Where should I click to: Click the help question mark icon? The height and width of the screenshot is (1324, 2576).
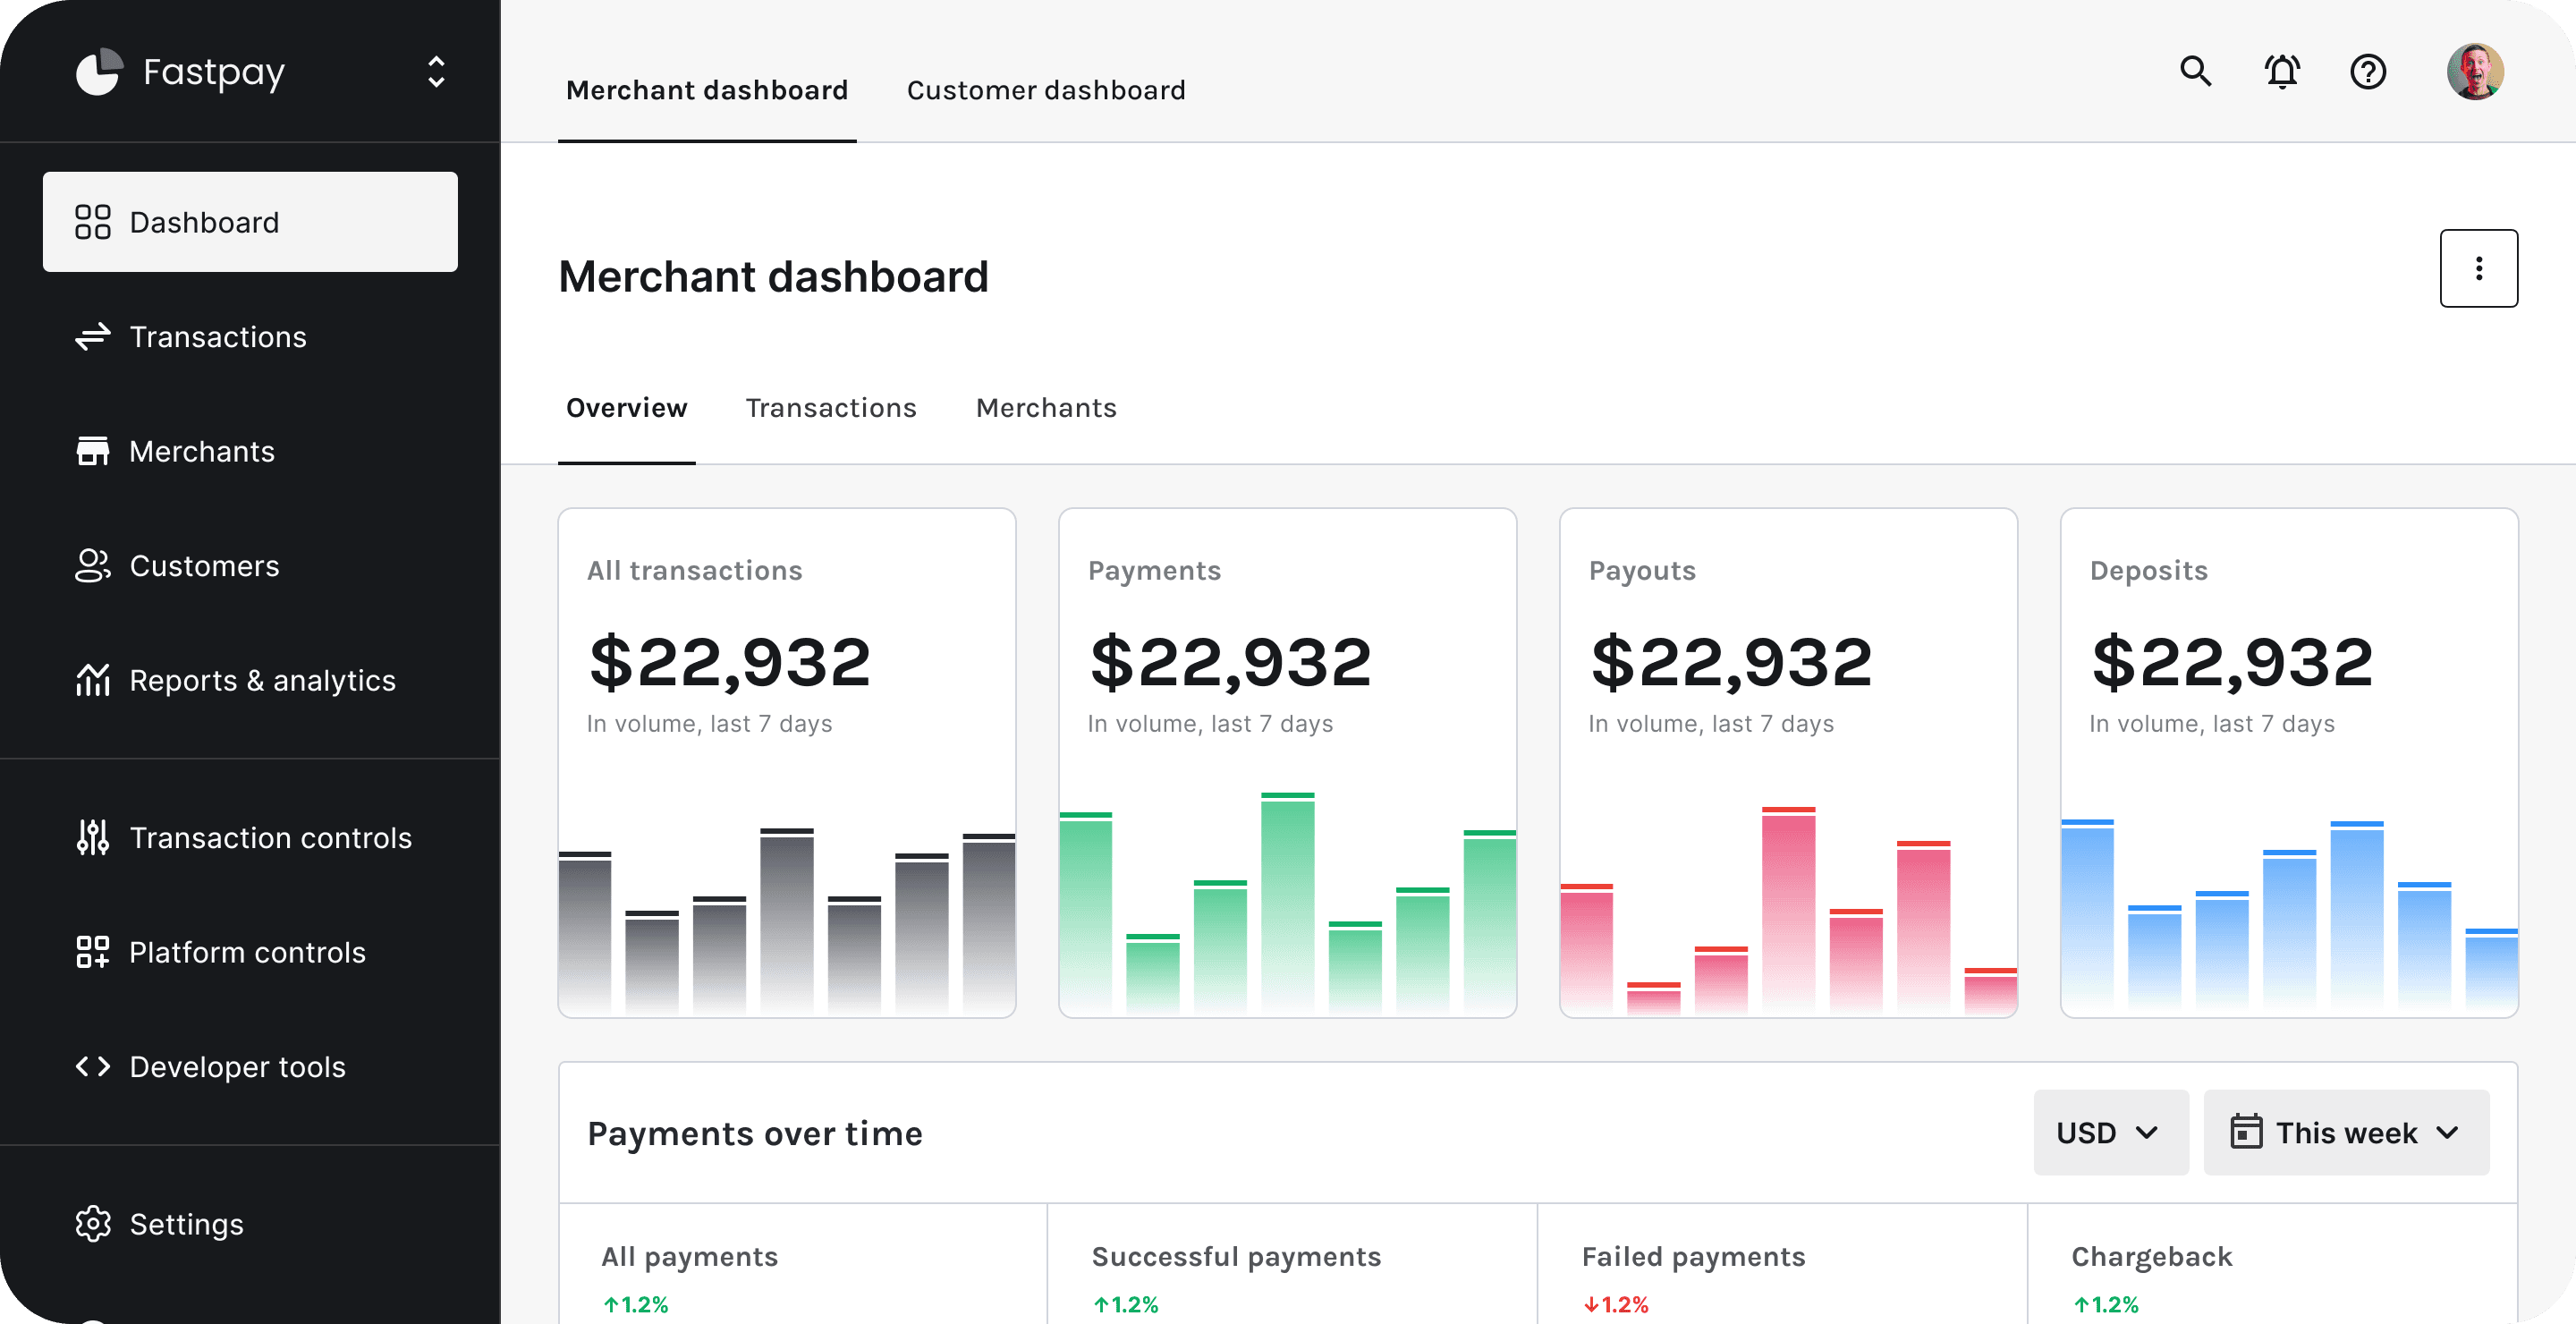click(x=2368, y=72)
